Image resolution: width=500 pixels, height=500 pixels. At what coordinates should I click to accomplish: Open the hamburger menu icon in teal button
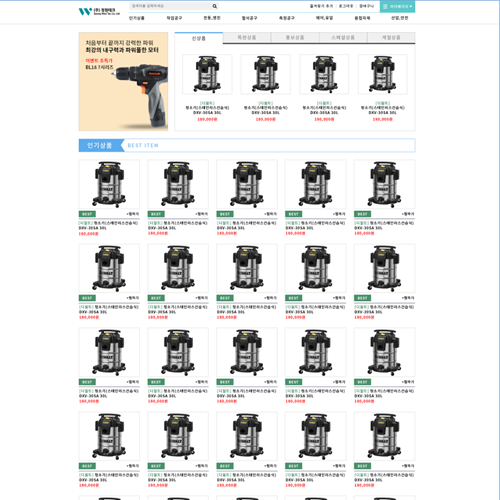pos(385,6)
